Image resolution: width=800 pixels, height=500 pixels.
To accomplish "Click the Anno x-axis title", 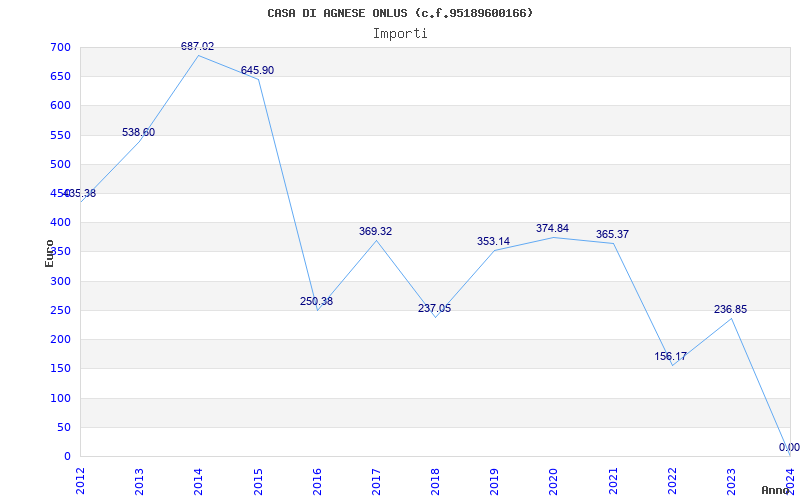I will click(776, 490).
